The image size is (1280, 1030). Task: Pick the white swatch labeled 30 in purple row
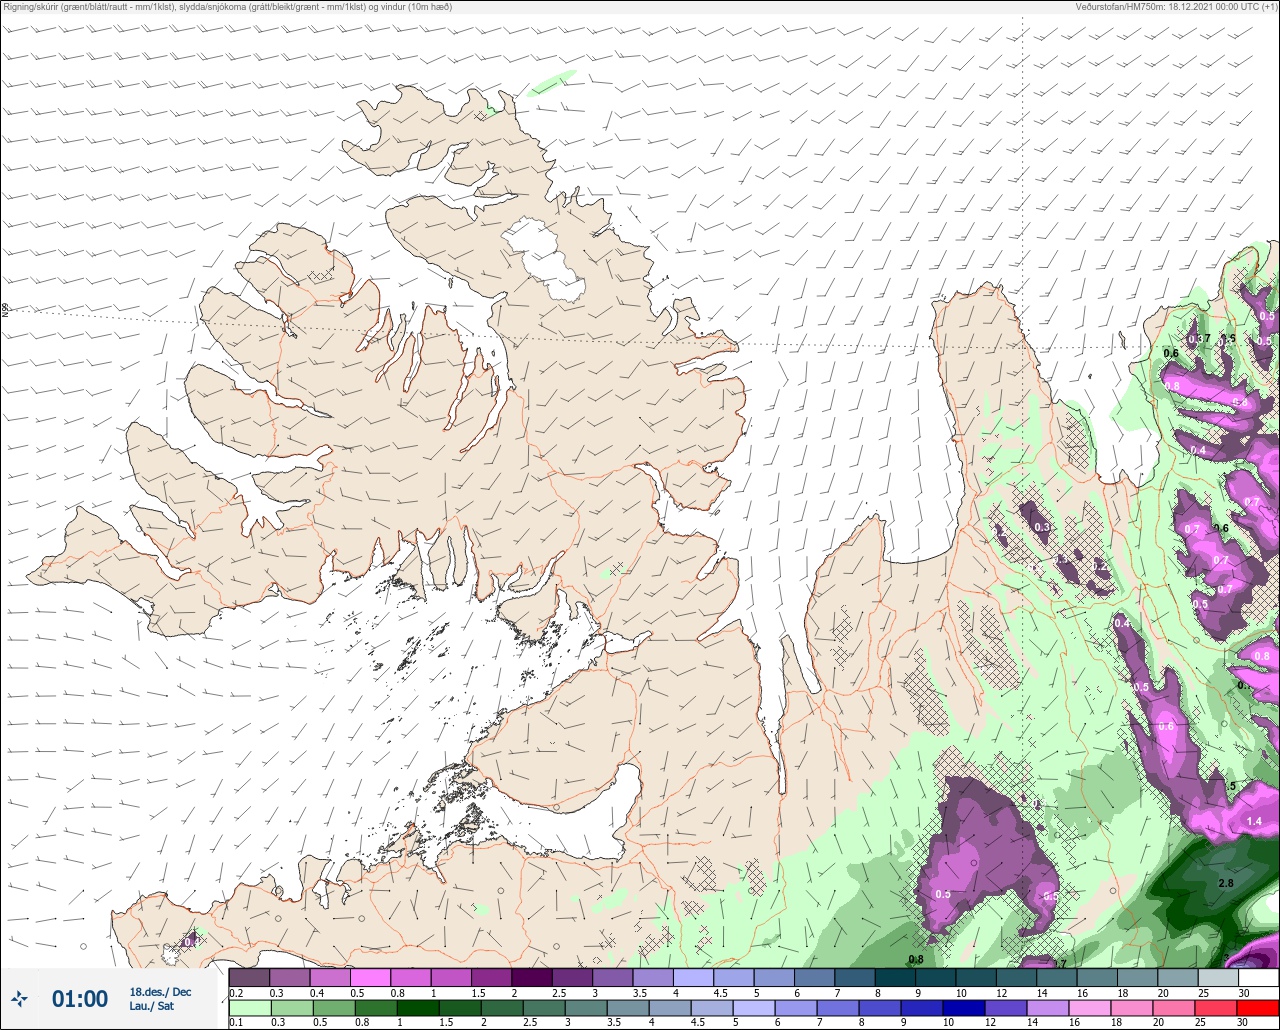tap(1258, 977)
